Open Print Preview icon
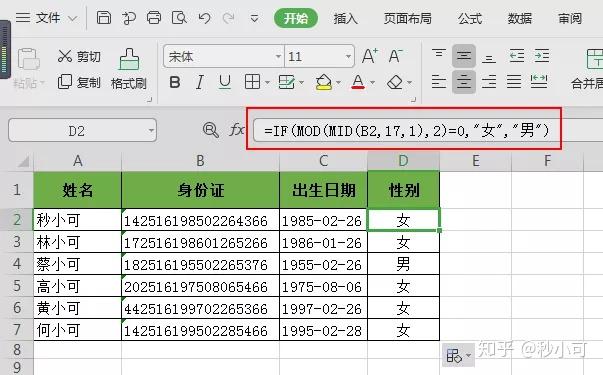The height and width of the screenshot is (375, 603). pos(179,18)
